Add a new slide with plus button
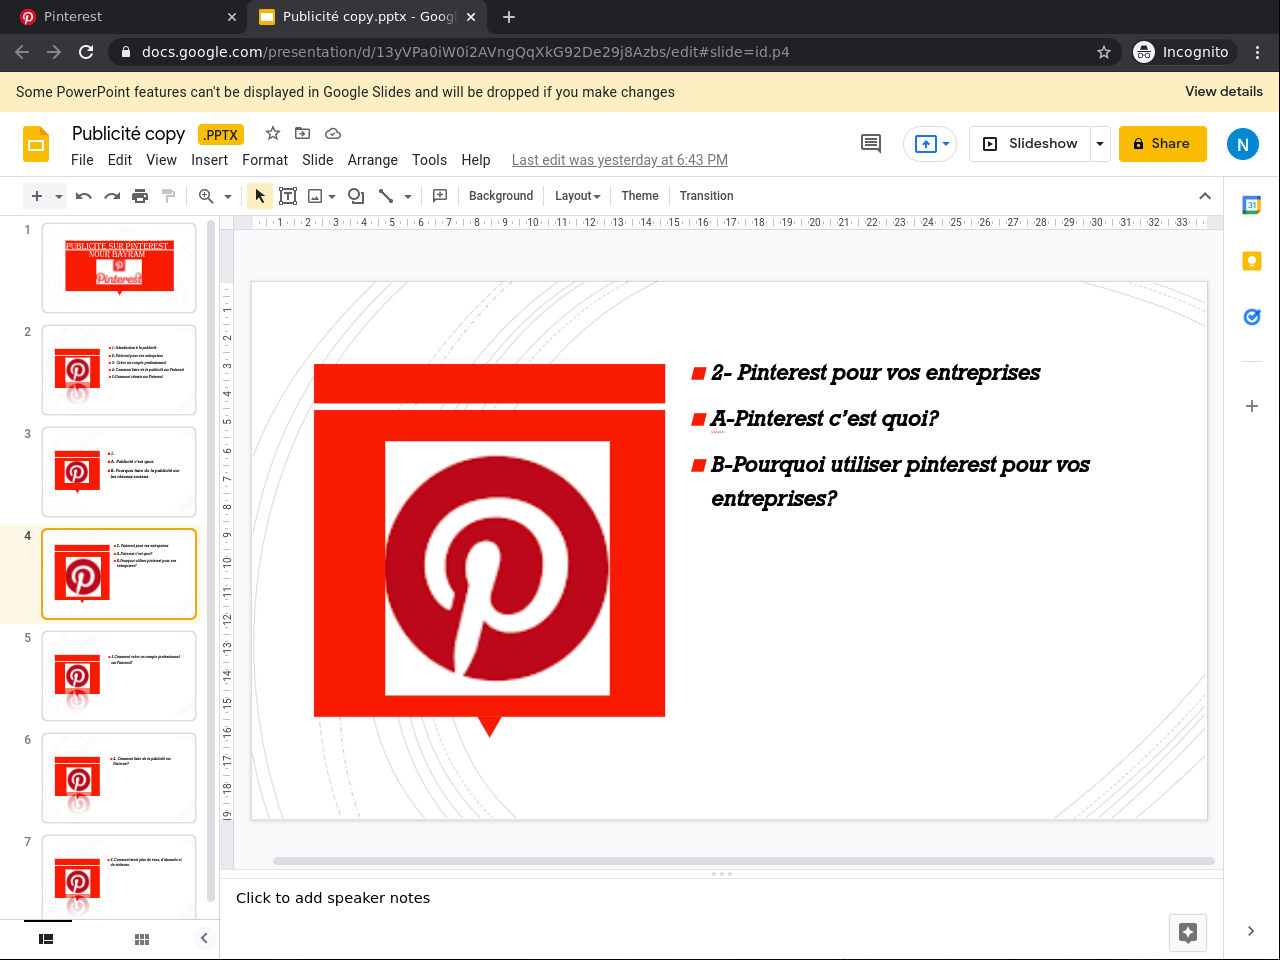 tap(37, 196)
